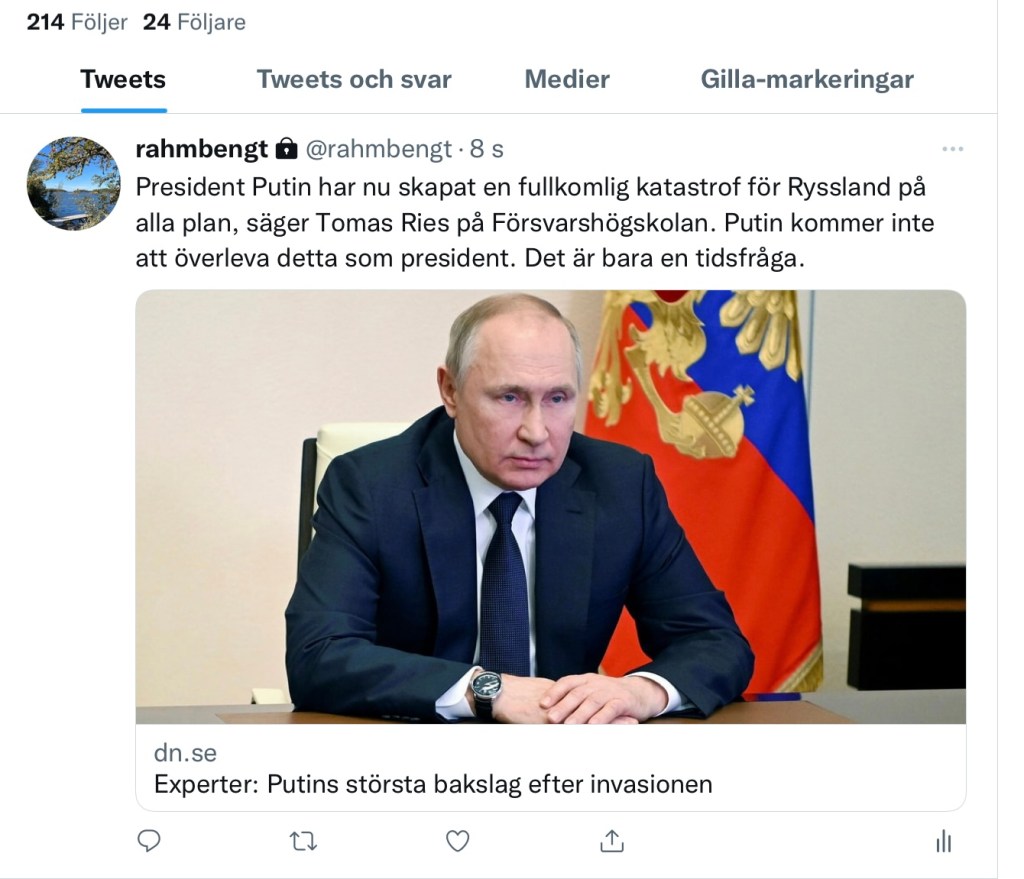Open the Putin article preview image
The width and height of the screenshot is (1024, 879).
(x=550, y=506)
